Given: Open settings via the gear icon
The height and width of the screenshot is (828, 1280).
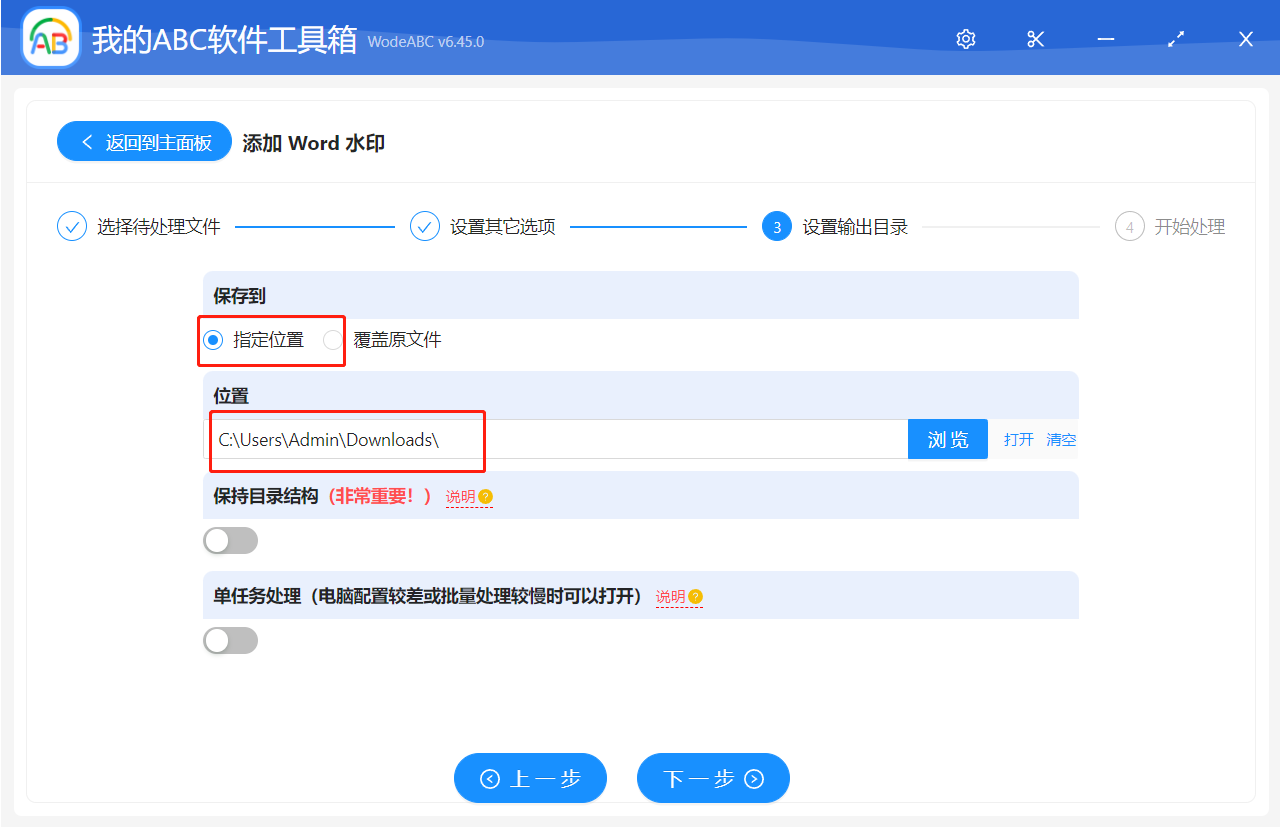Looking at the screenshot, I should tap(964, 38).
